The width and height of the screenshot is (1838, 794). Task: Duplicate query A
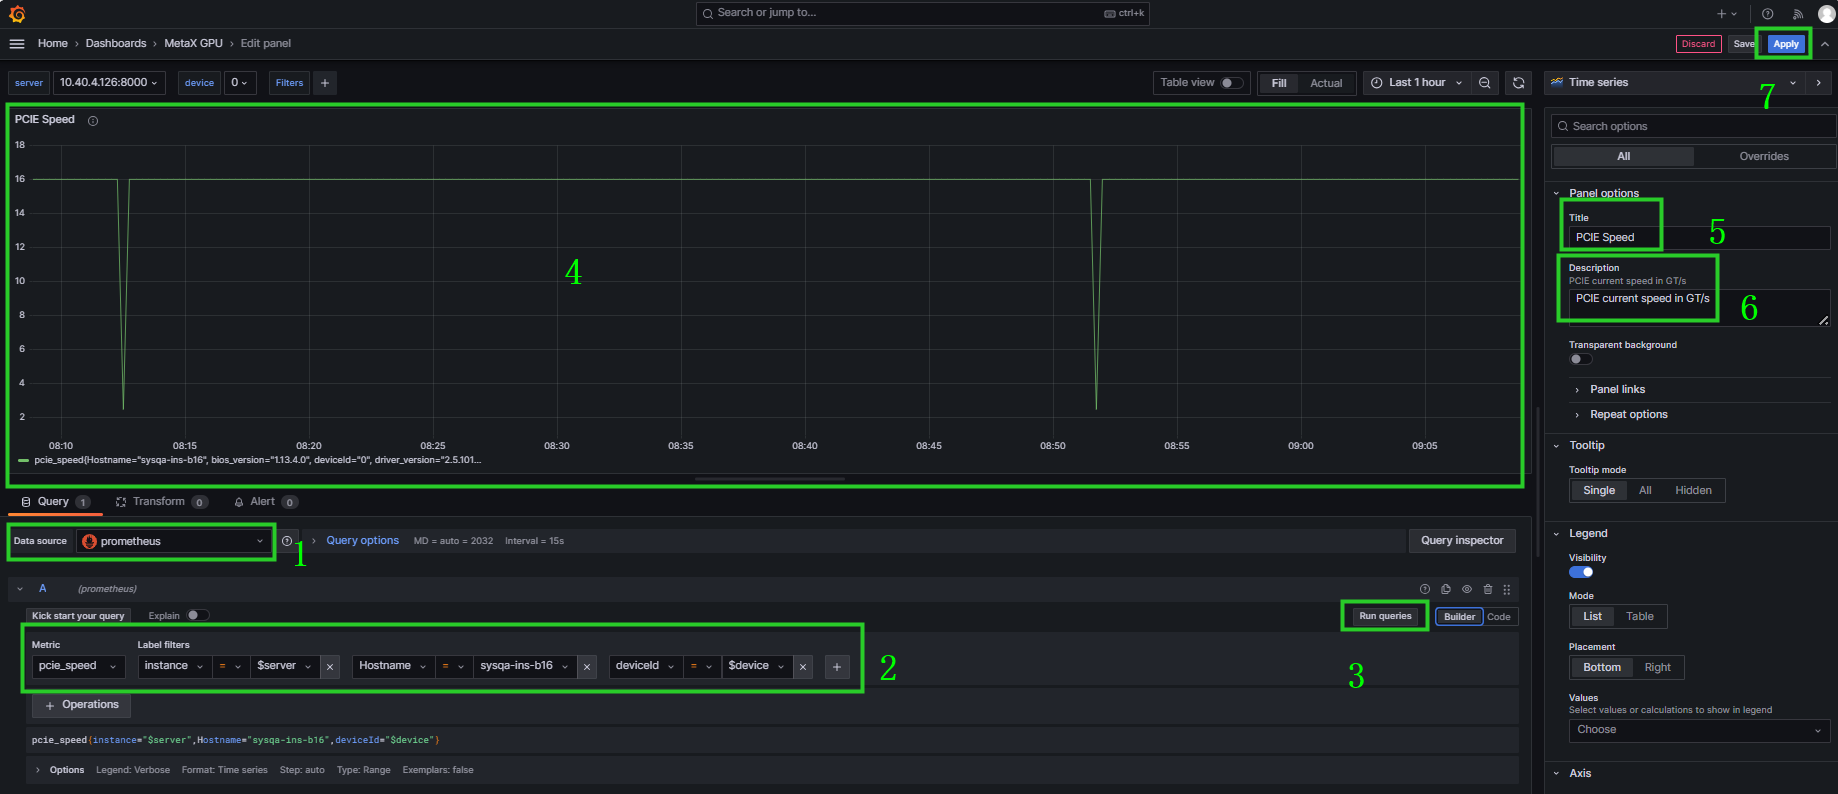[x=1446, y=589]
